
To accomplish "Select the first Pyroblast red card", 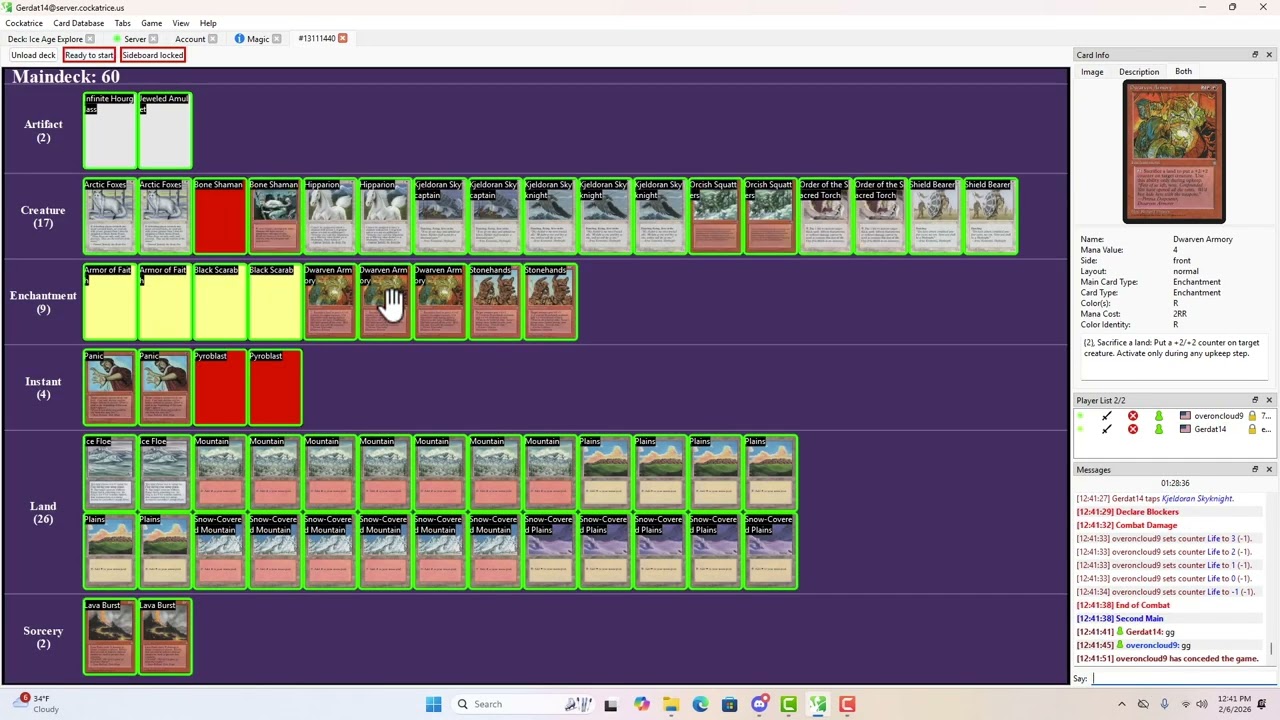I will [x=220, y=388].
